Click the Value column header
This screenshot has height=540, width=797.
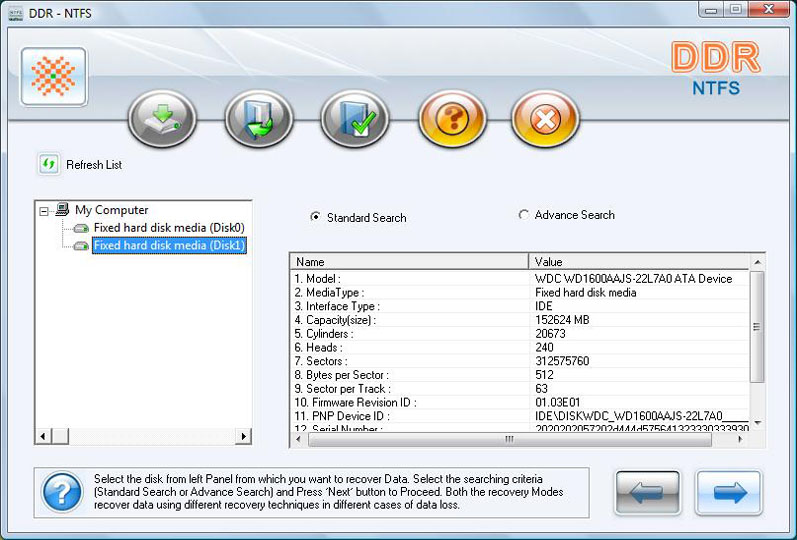[x=639, y=262]
